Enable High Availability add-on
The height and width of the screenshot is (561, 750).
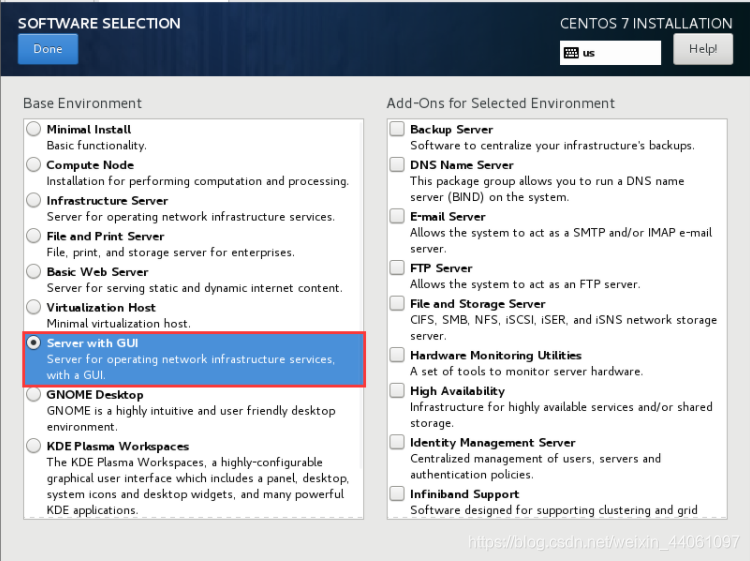(x=397, y=391)
